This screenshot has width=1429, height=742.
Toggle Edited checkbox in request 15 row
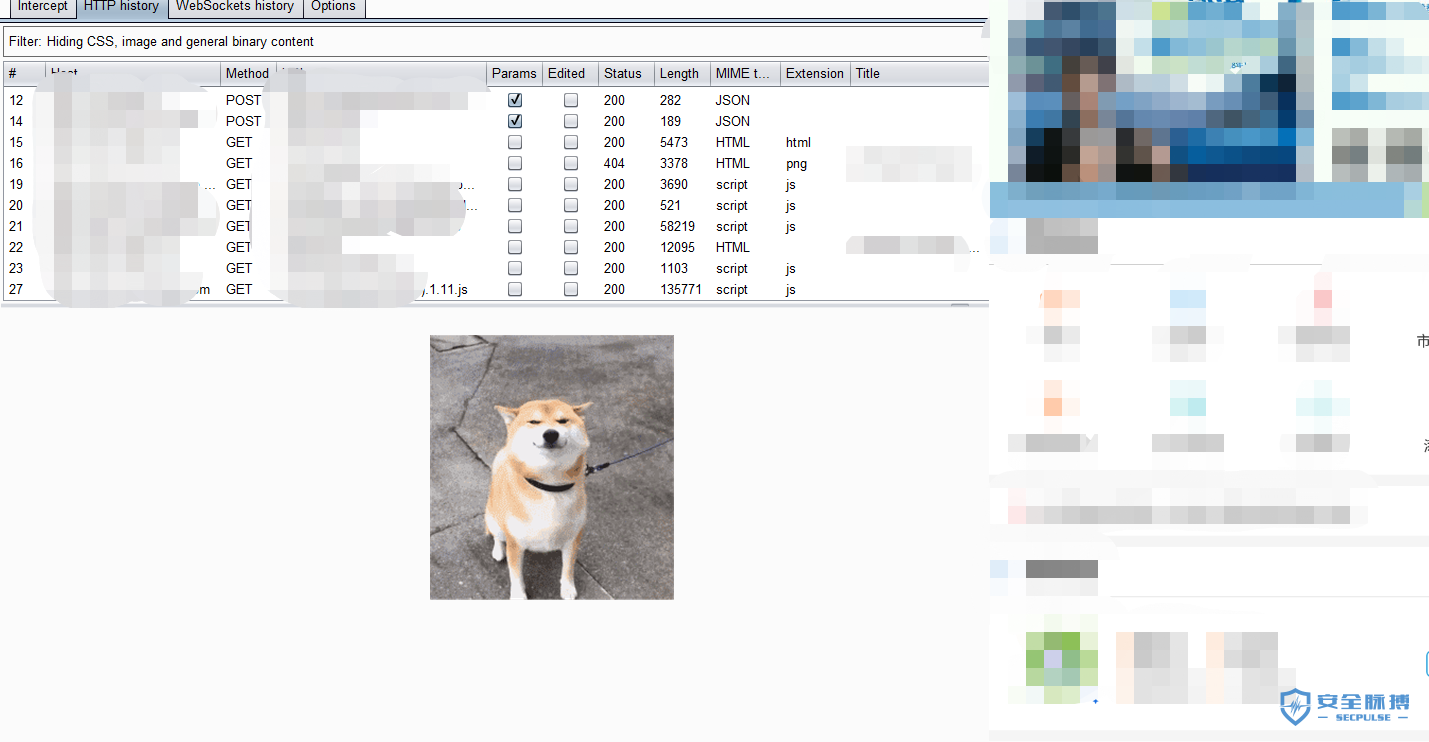tap(571, 142)
